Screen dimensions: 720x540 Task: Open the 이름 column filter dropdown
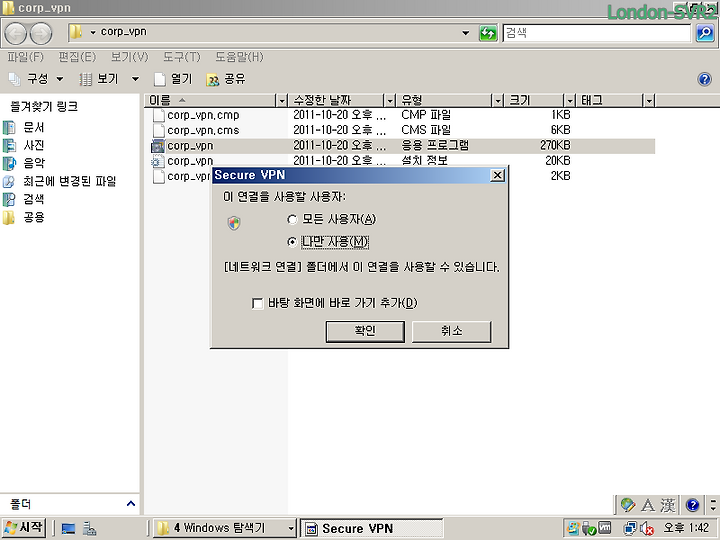click(281, 100)
